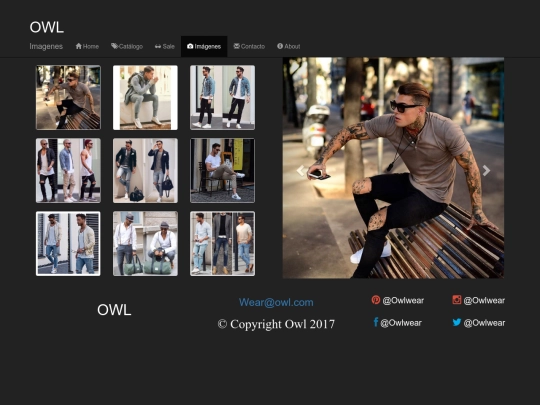Open the Pinterest @Owlwear link
Screen dimensions: 540x405
click(x=403, y=300)
